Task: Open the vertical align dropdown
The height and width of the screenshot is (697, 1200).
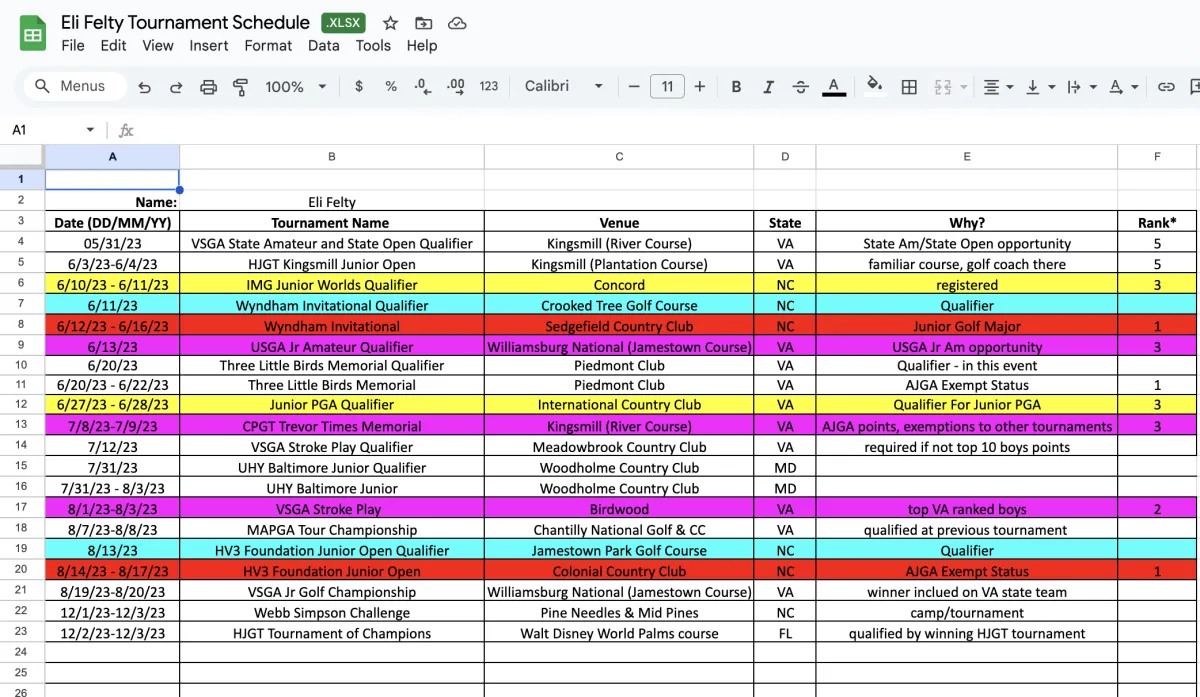Action: (1040, 87)
